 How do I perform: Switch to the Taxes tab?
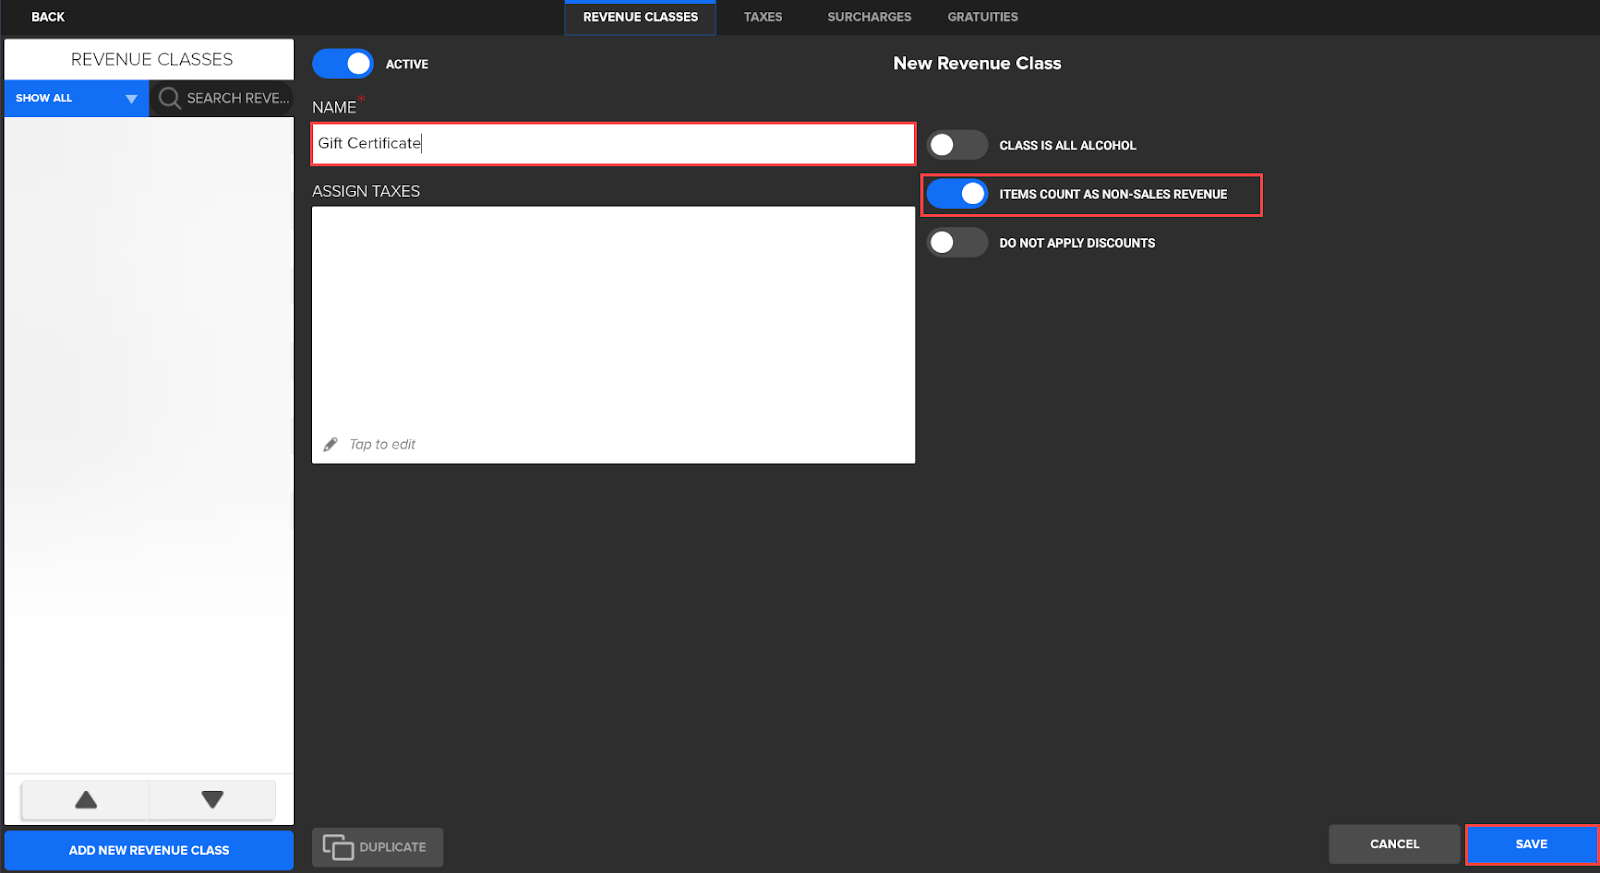pyautogui.click(x=763, y=17)
